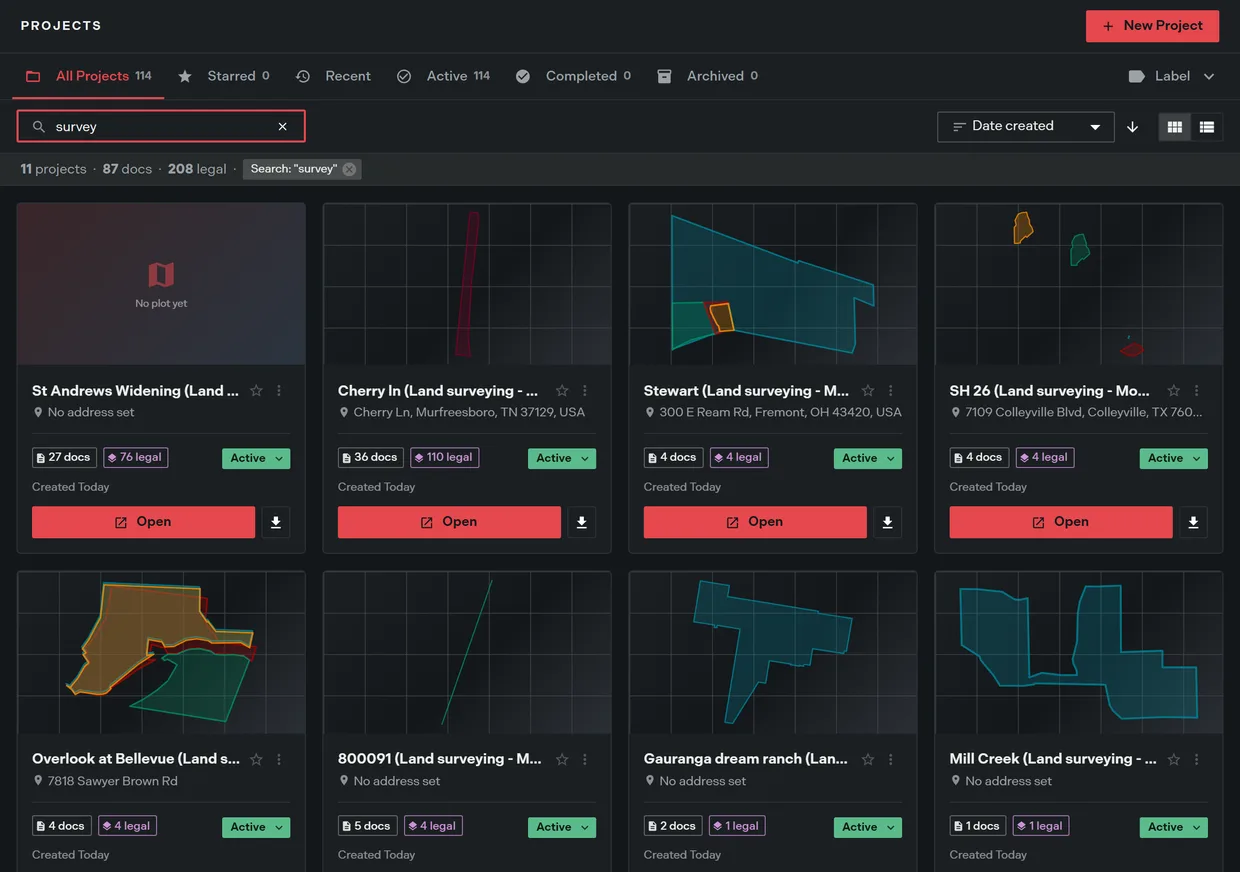Switch to the Archived tab
Viewport: 1240px width, 872px height.
point(708,76)
